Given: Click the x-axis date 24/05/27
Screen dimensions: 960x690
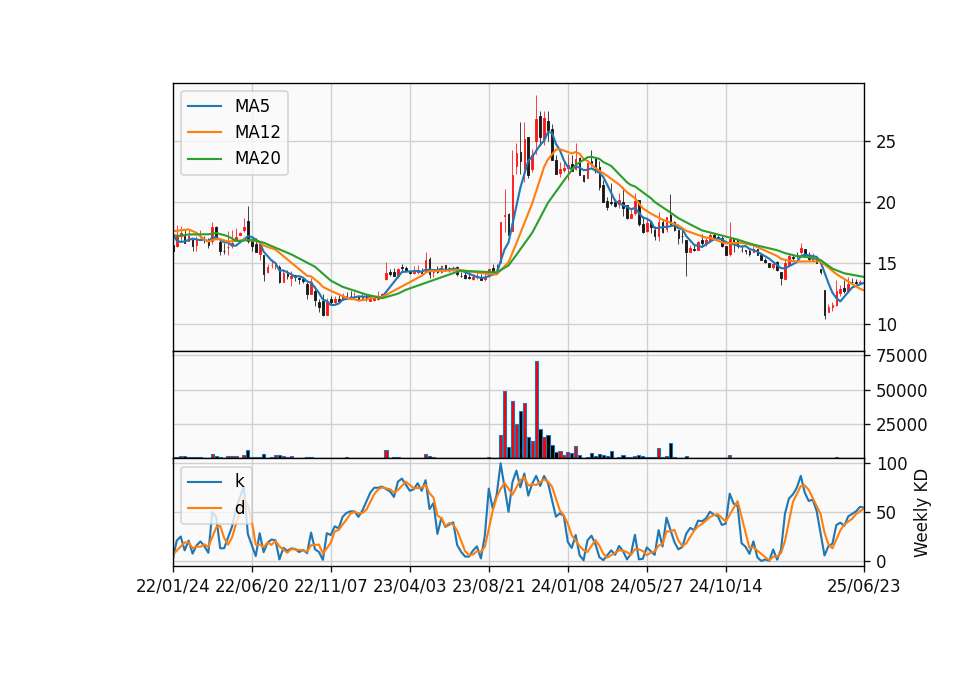Looking at the screenshot, I should pyautogui.click(x=647, y=586).
